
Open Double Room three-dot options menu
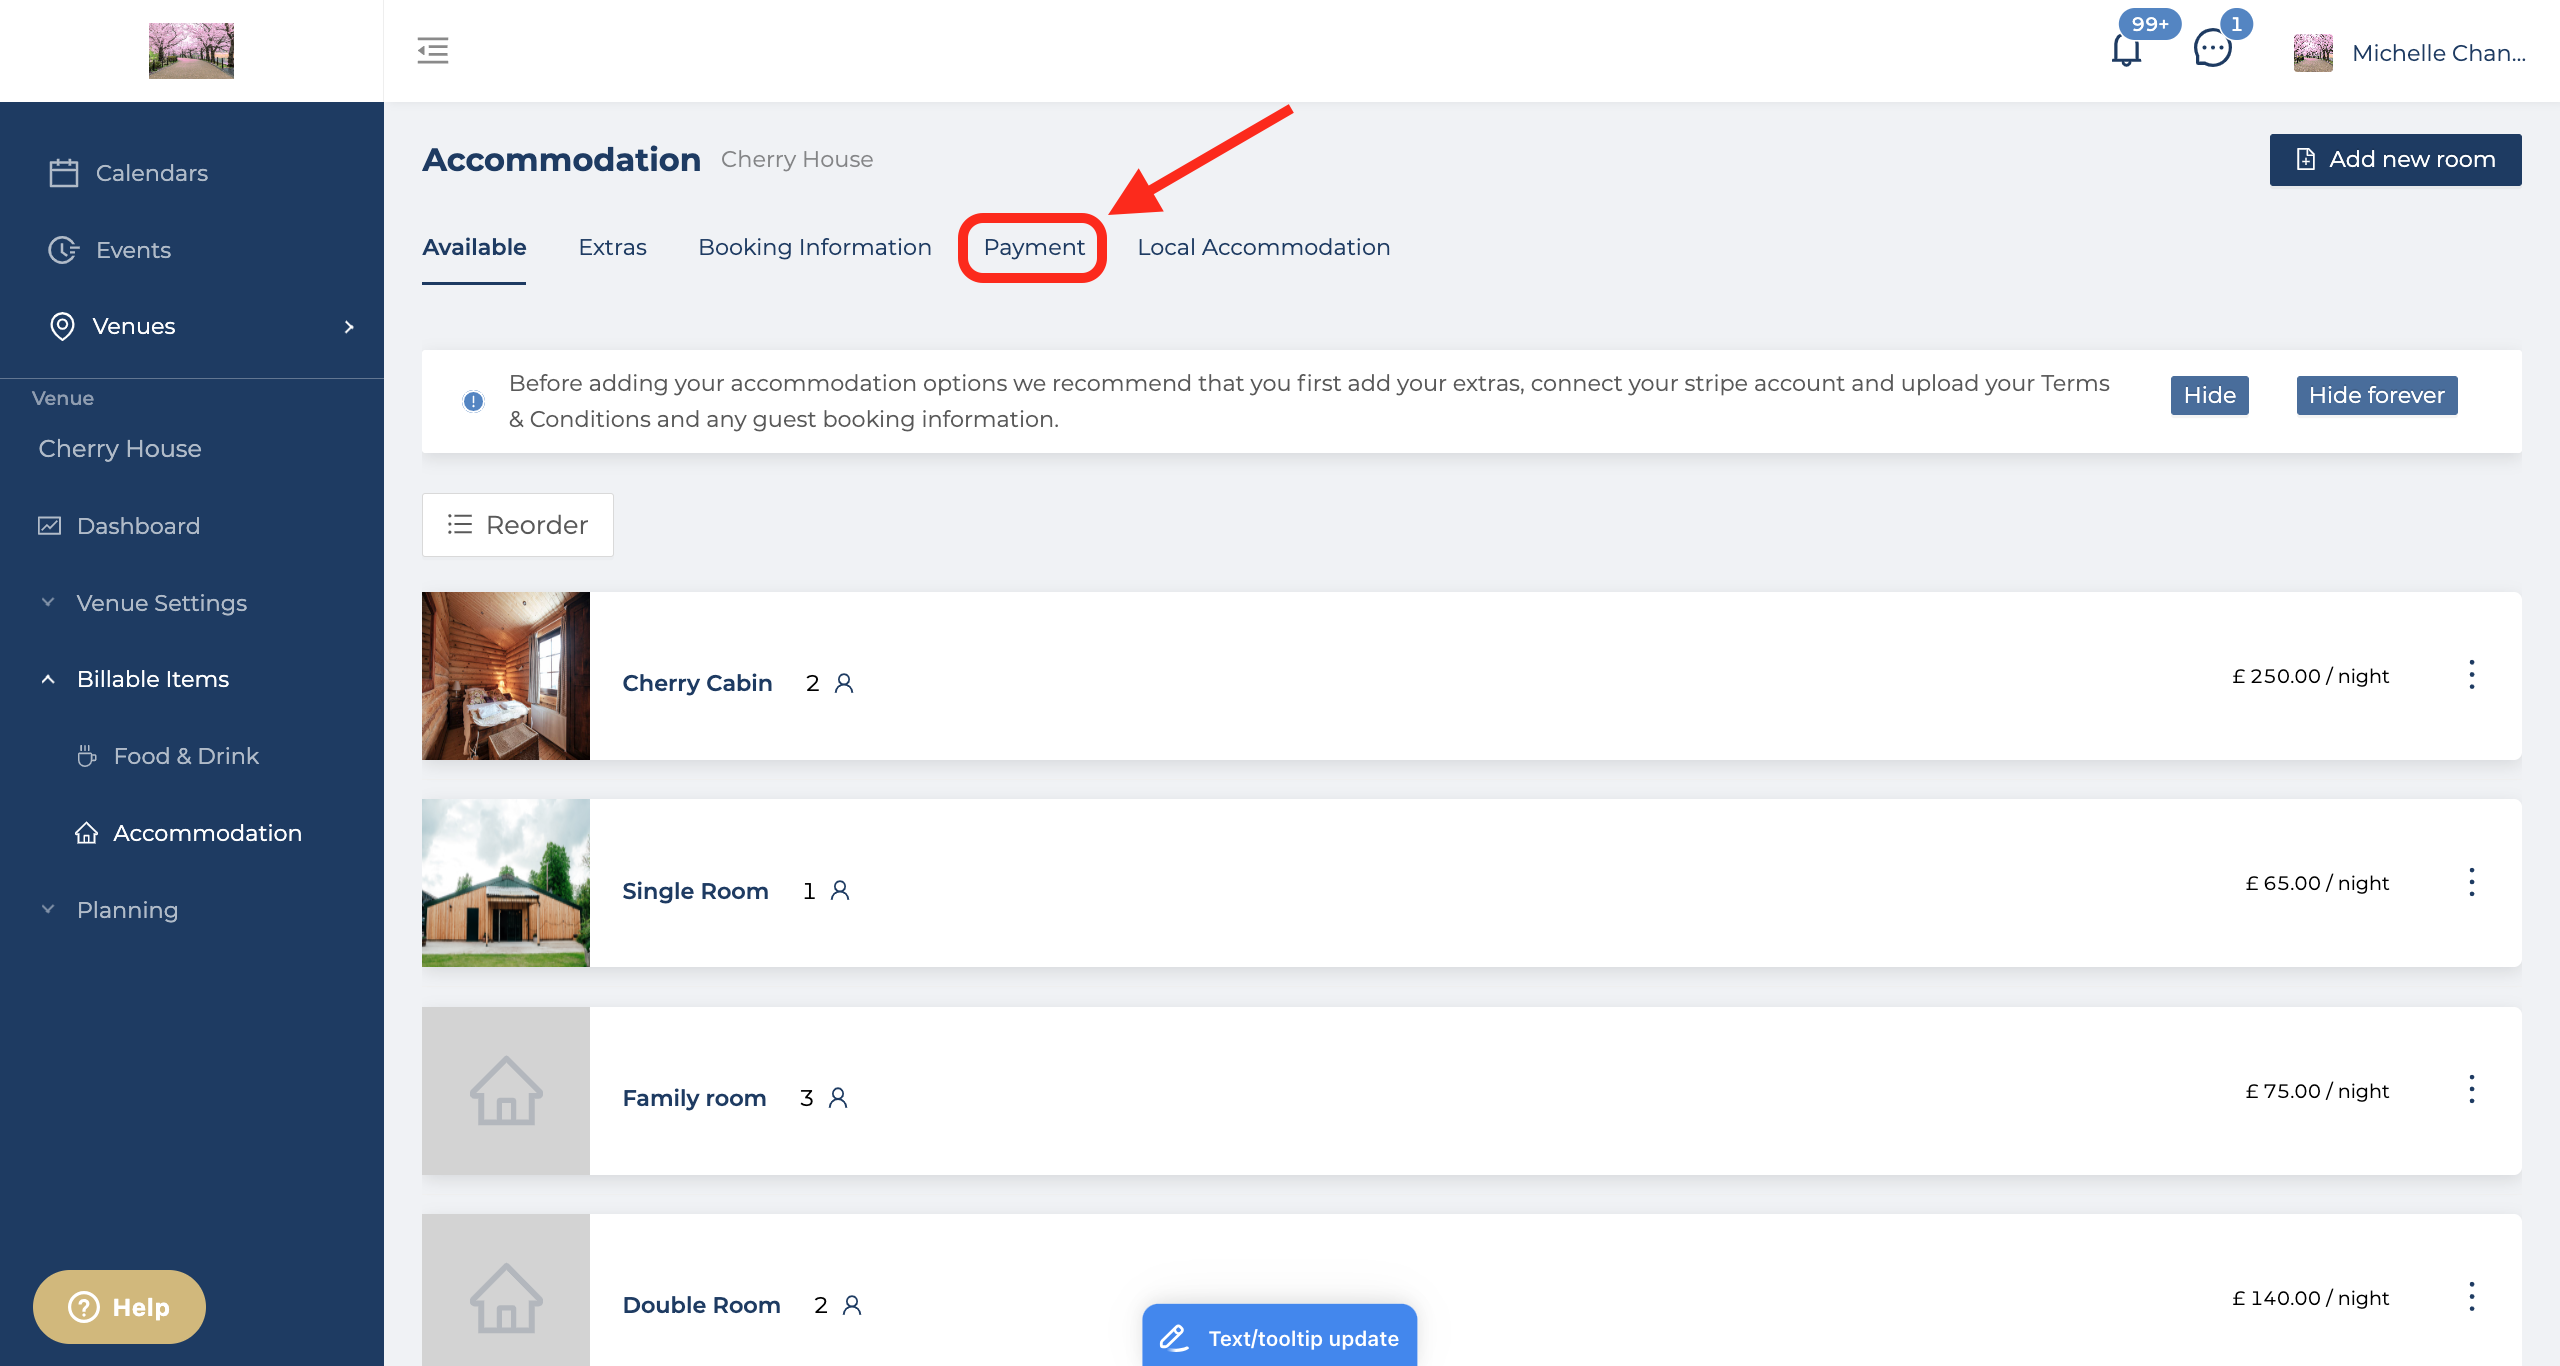(2471, 1297)
